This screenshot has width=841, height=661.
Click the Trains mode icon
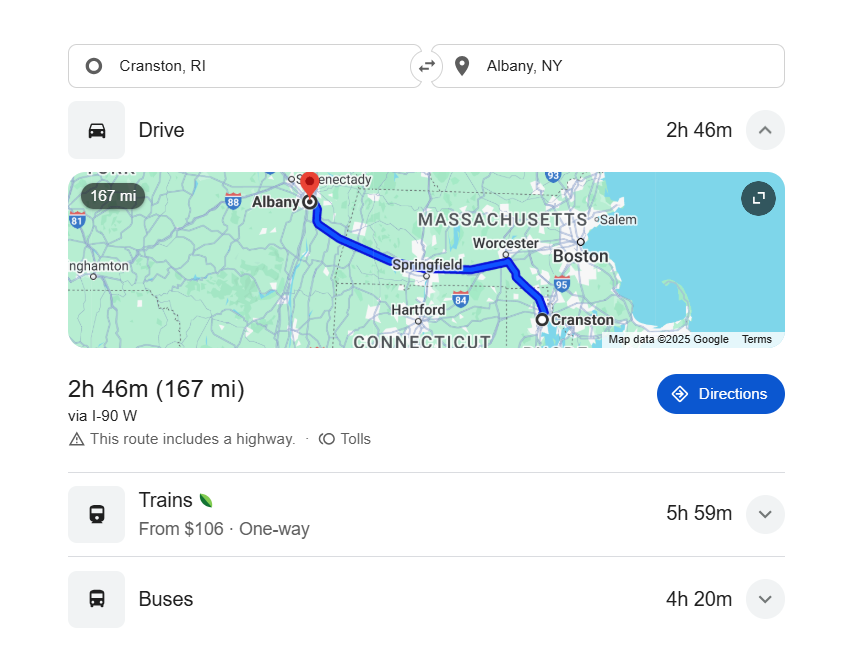coord(97,514)
